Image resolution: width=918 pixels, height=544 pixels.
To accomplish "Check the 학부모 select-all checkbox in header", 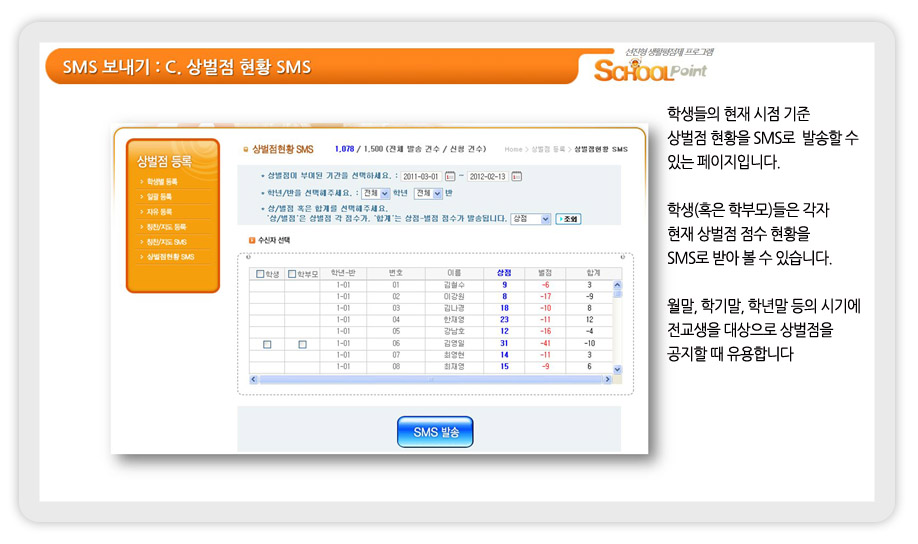I will point(292,273).
